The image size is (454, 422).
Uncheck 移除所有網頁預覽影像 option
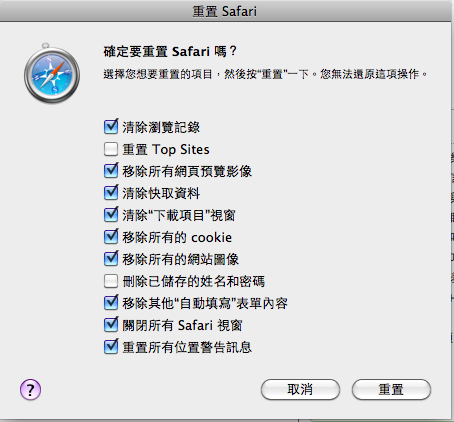111,171
